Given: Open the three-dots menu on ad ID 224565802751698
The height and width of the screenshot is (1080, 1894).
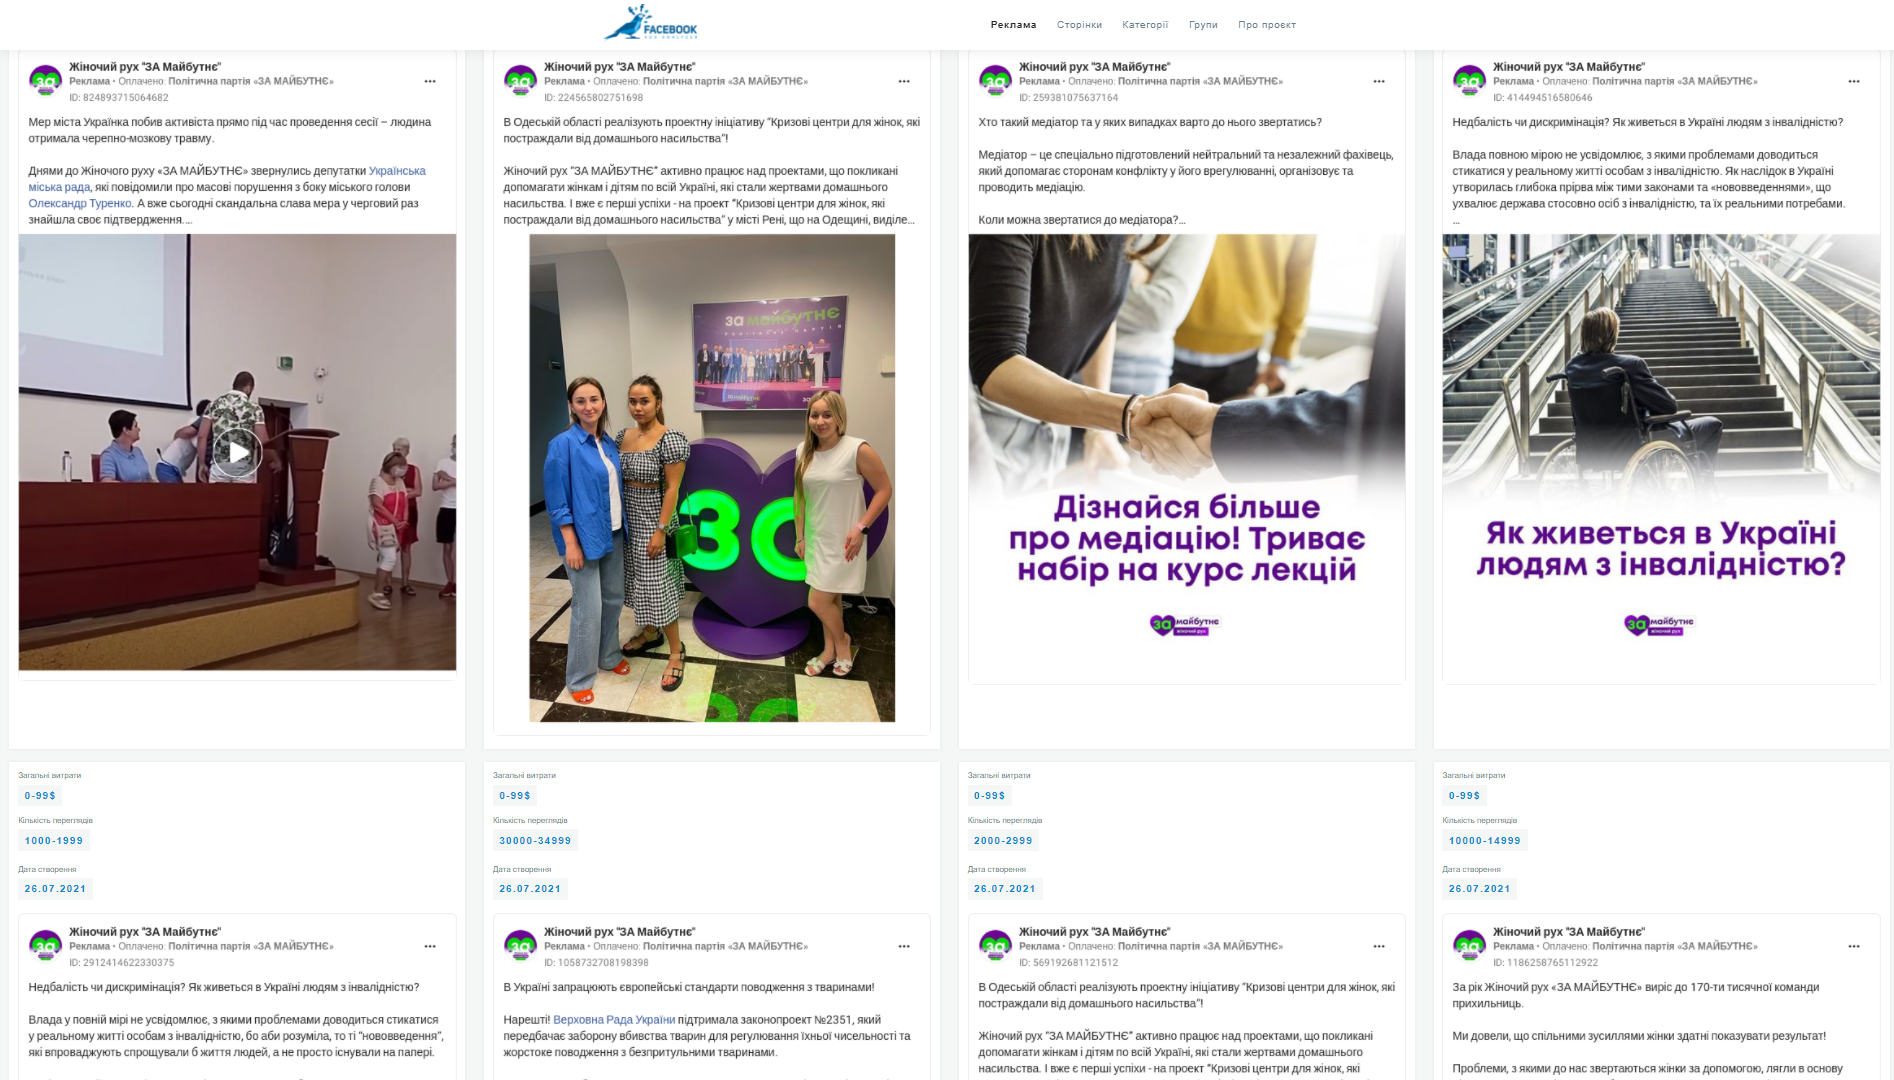Looking at the screenshot, I should [x=904, y=81].
